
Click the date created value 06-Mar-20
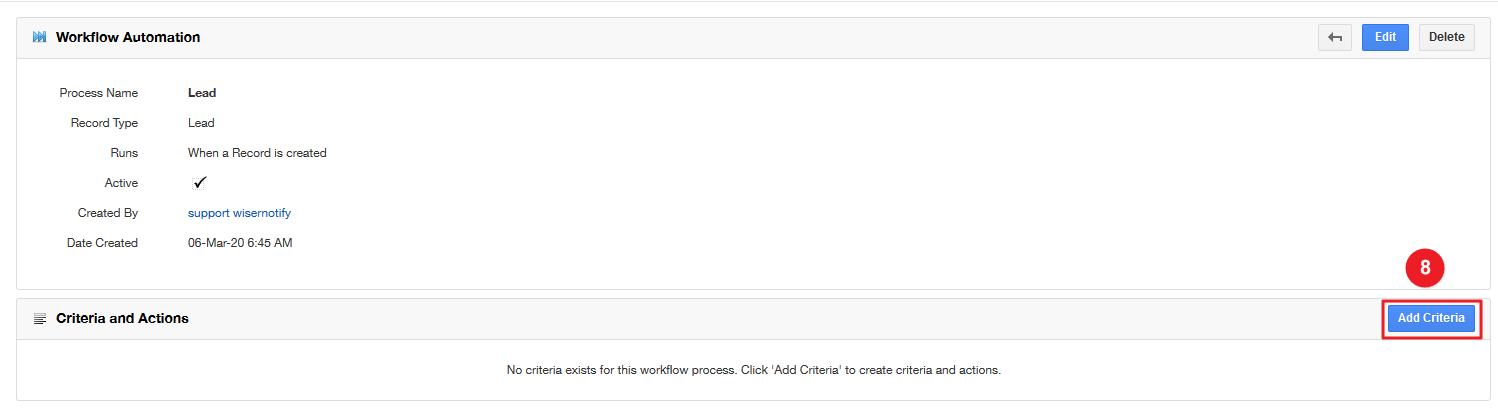tap(240, 243)
